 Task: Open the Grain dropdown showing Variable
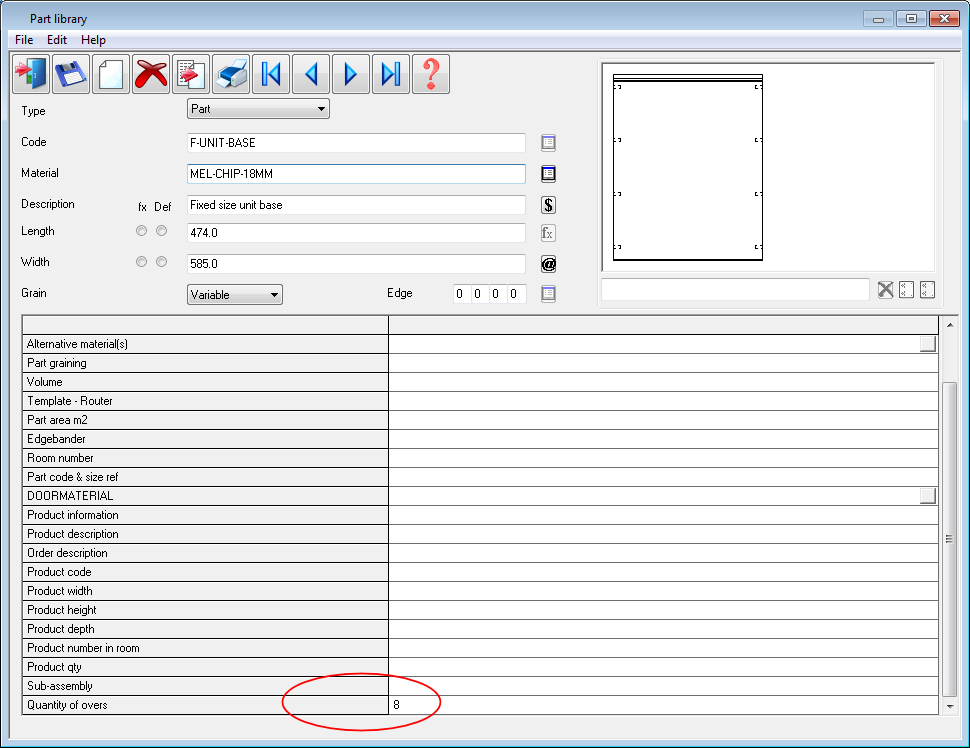click(x=234, y=294)
